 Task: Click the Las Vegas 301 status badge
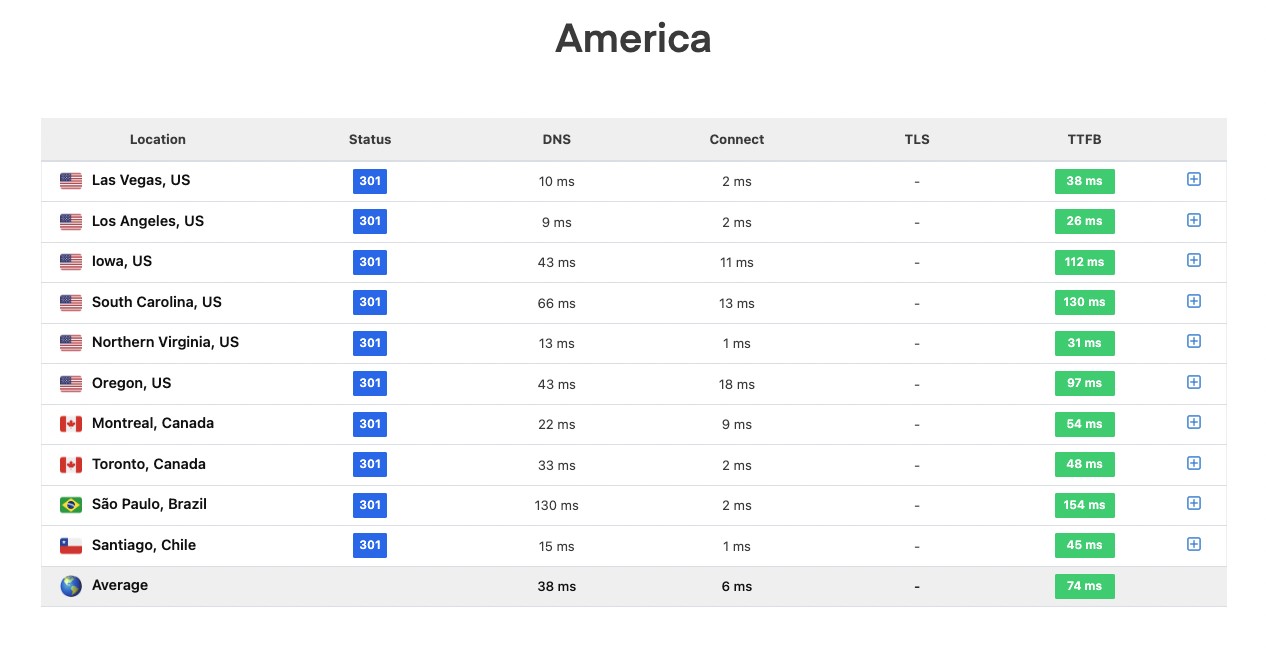(370, 181)
